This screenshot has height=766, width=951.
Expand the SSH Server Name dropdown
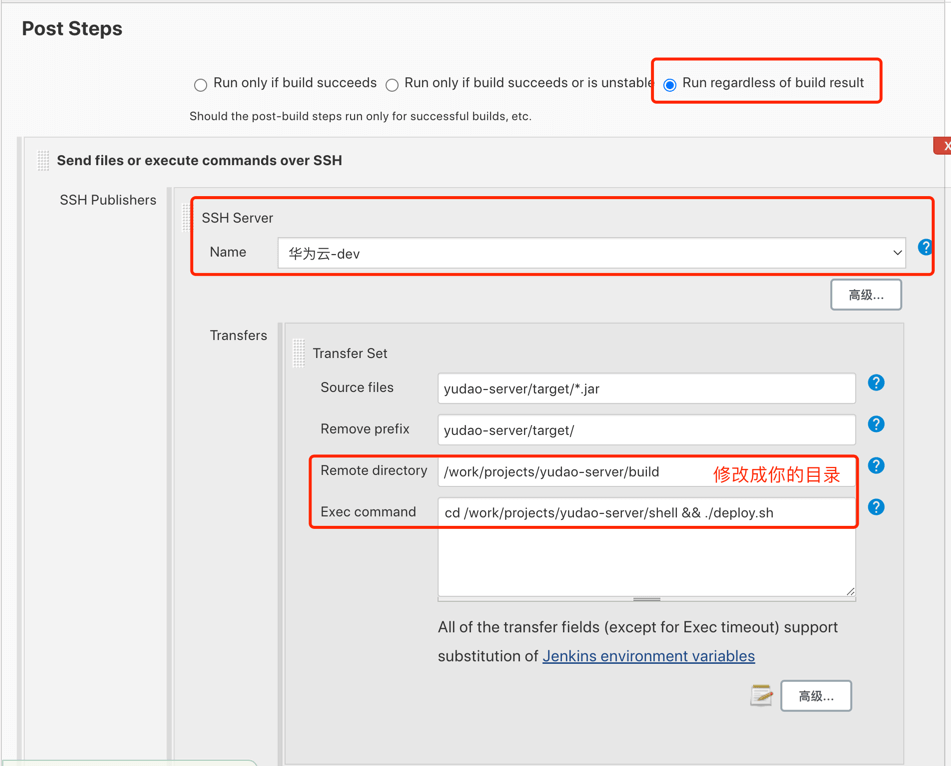(x=592, y=253)
